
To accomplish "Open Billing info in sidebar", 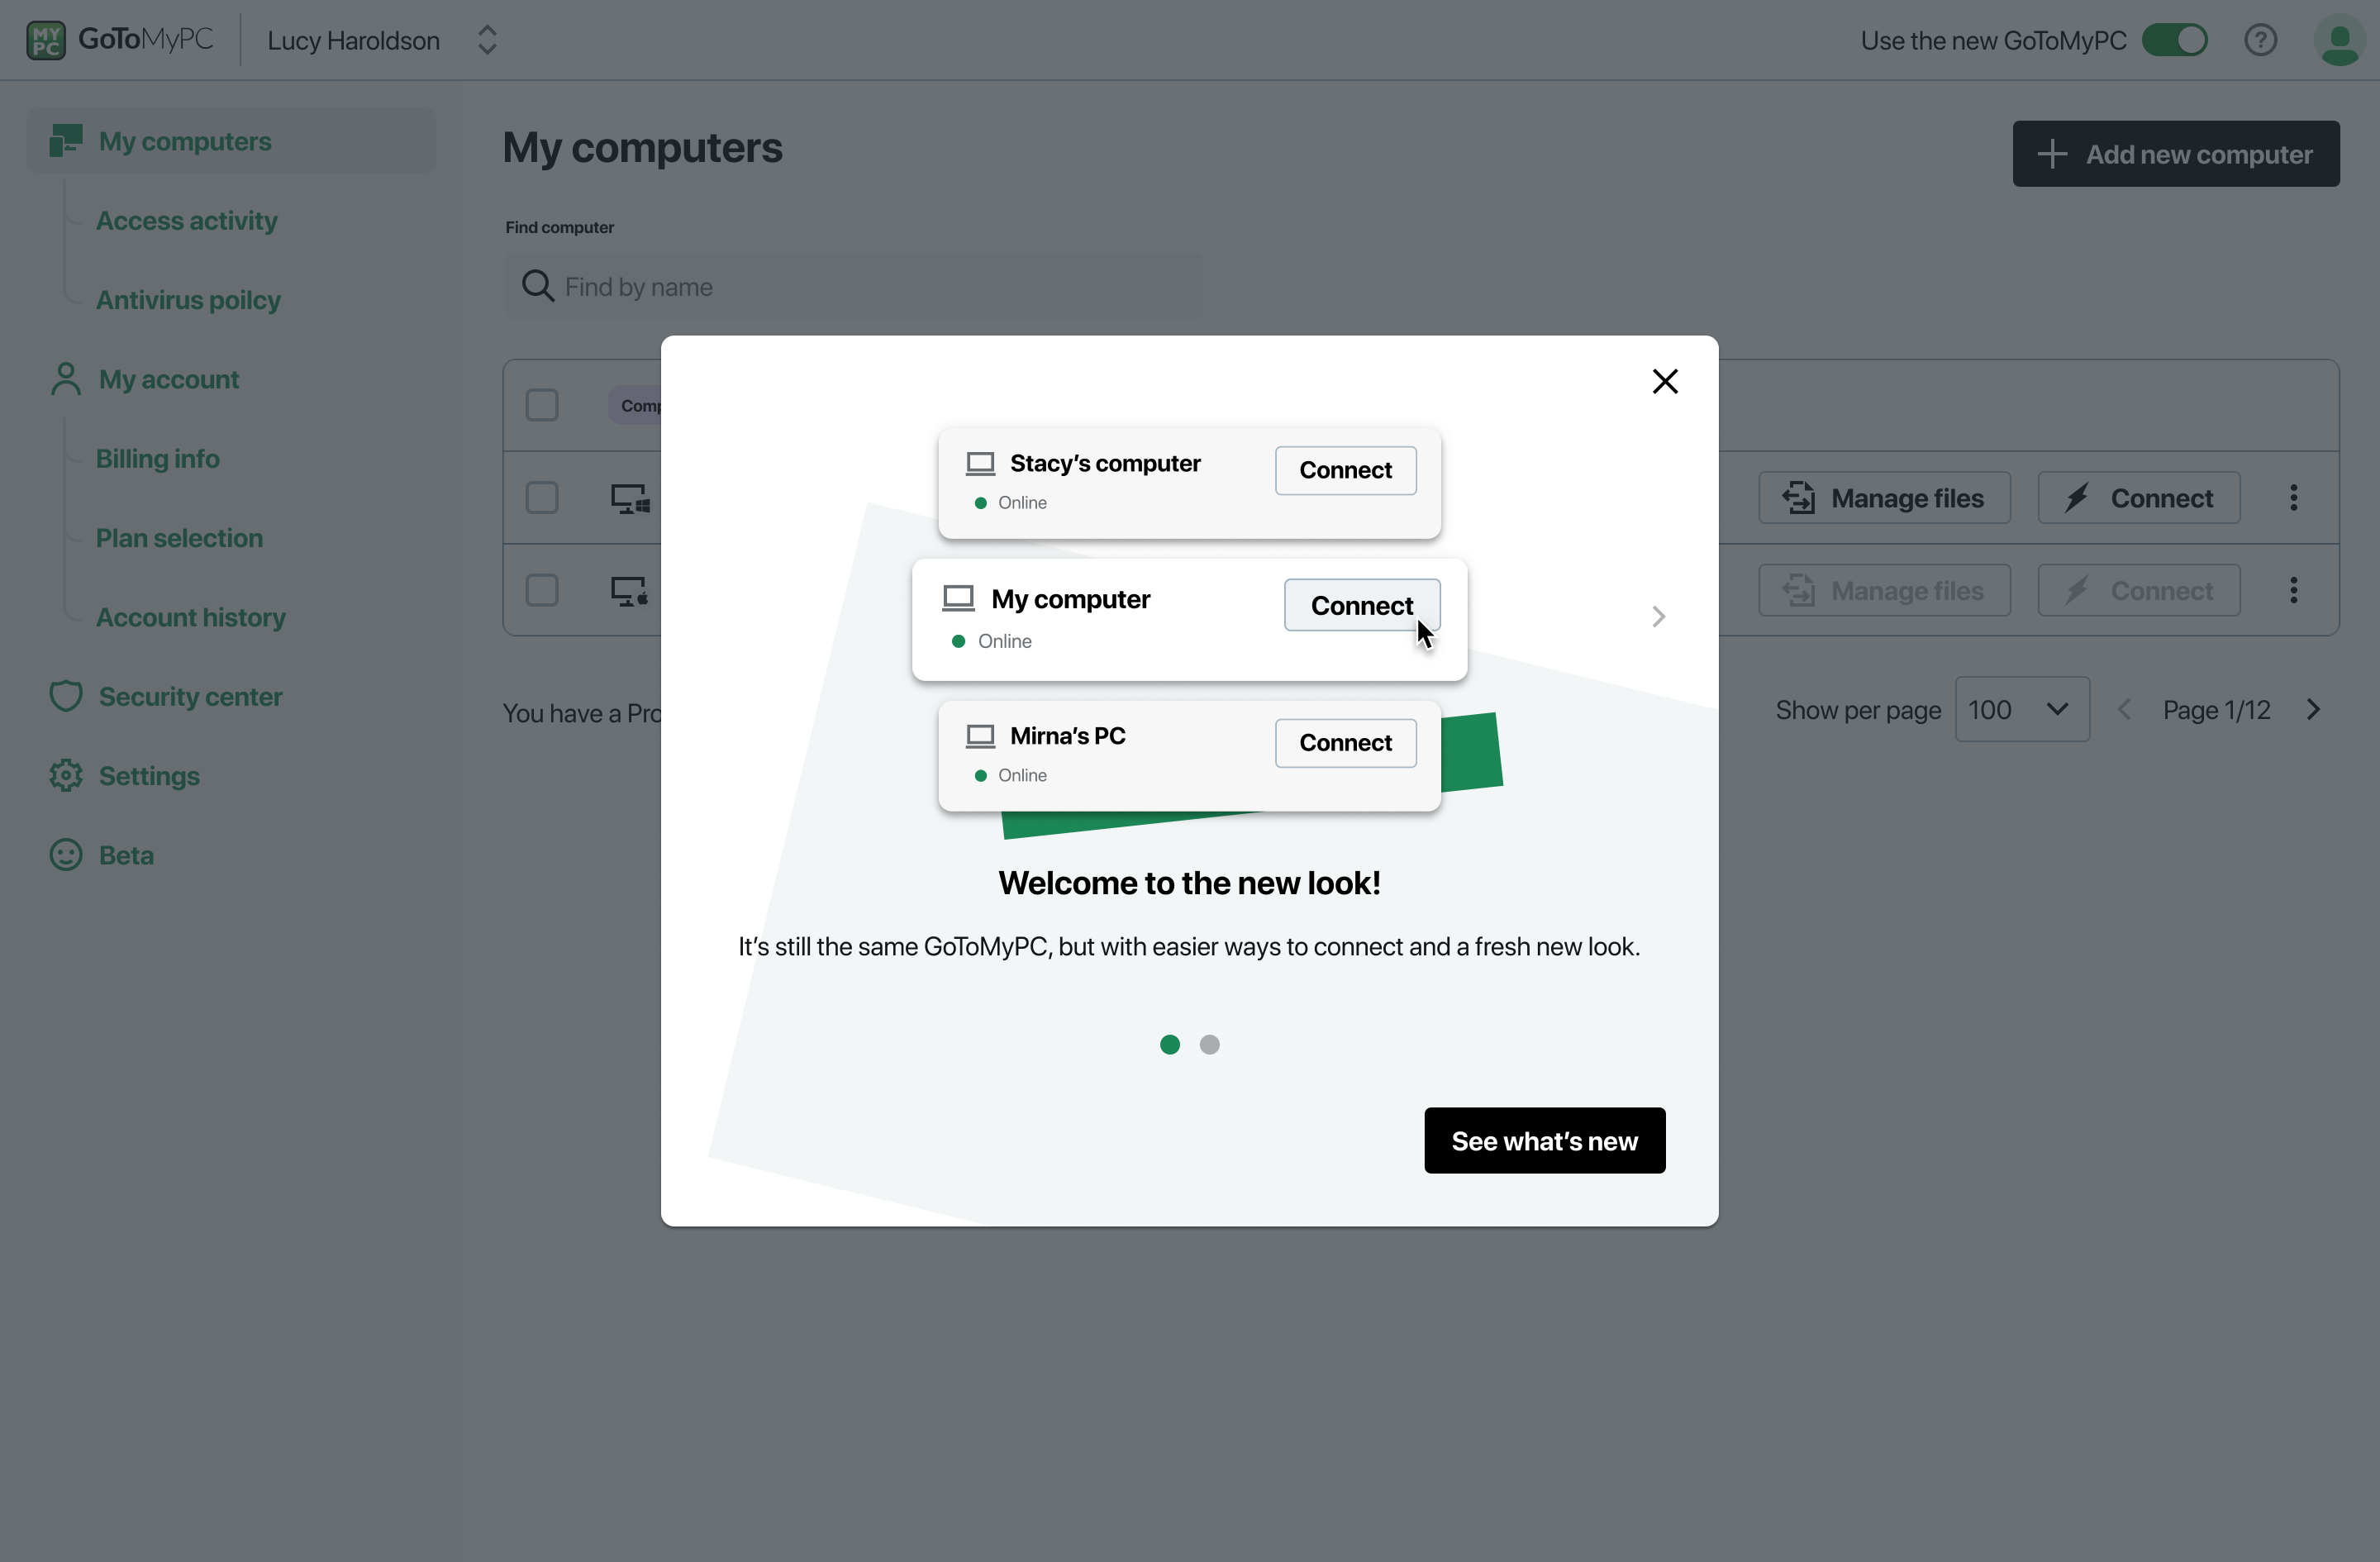I will click(158, 458).
